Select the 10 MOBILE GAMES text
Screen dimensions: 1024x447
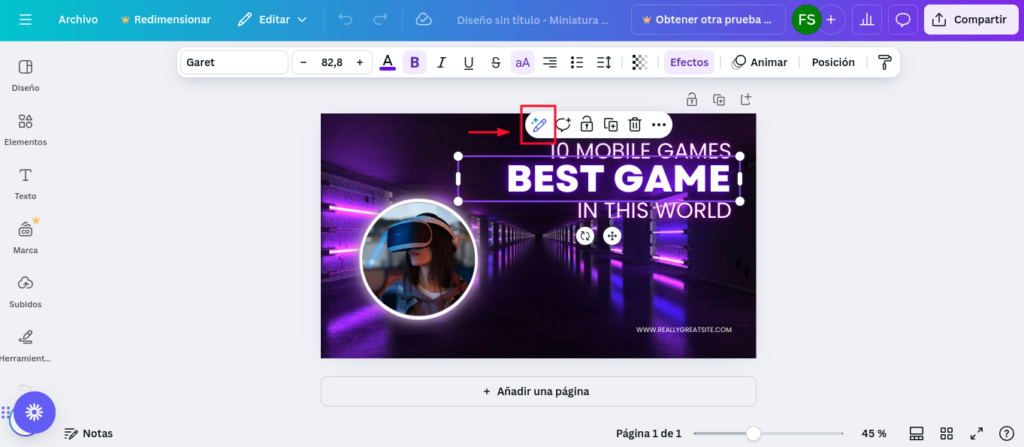click(641, 151)
